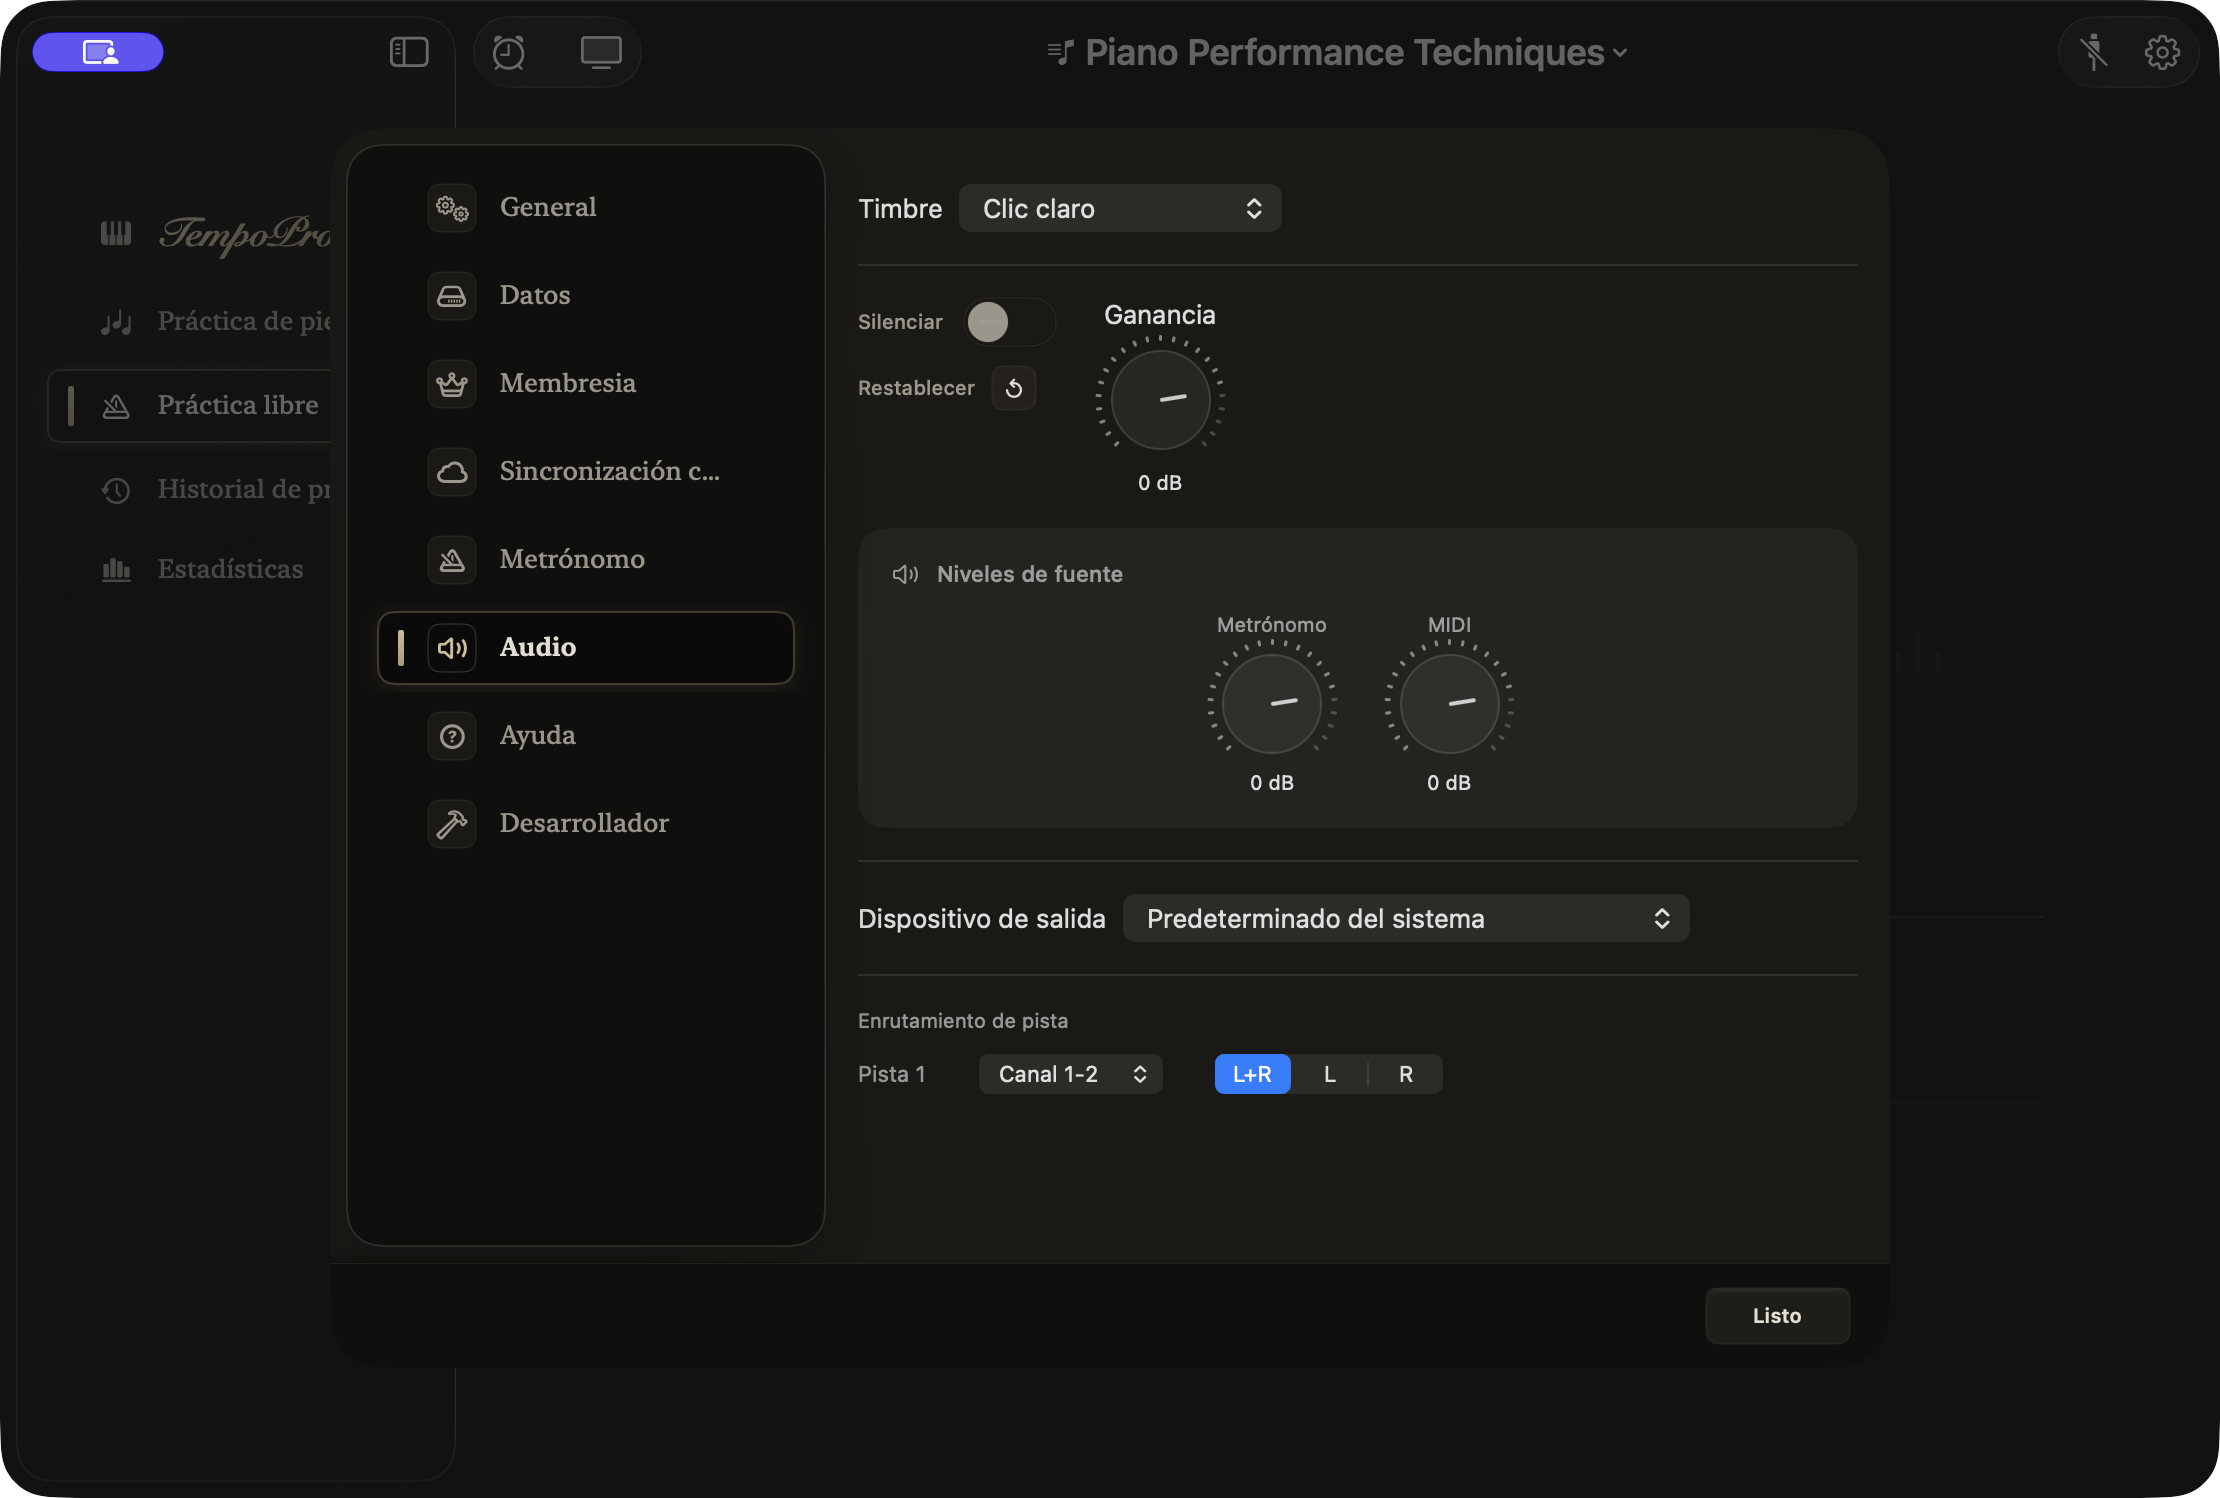2220x1498 pixels.
Task: Open settings via gear icon at top right
Action: (2162, 52)
